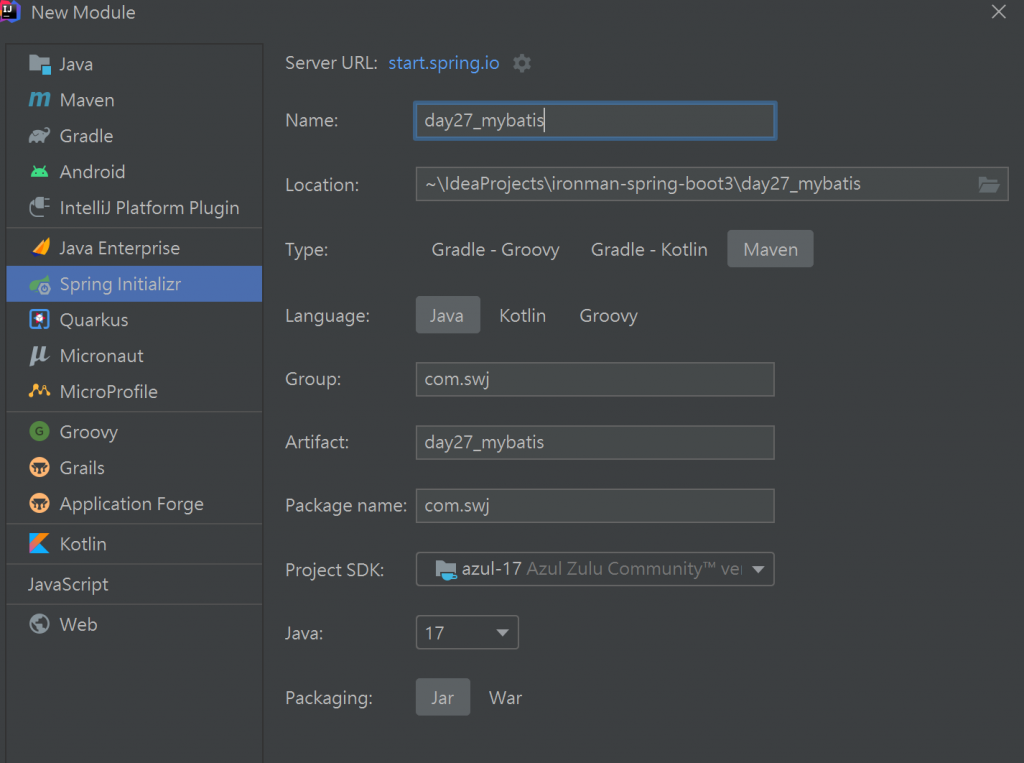Click the Android robot icon
The height and width of the screenshot is (763, 1024).
click(x=40, y=172)
